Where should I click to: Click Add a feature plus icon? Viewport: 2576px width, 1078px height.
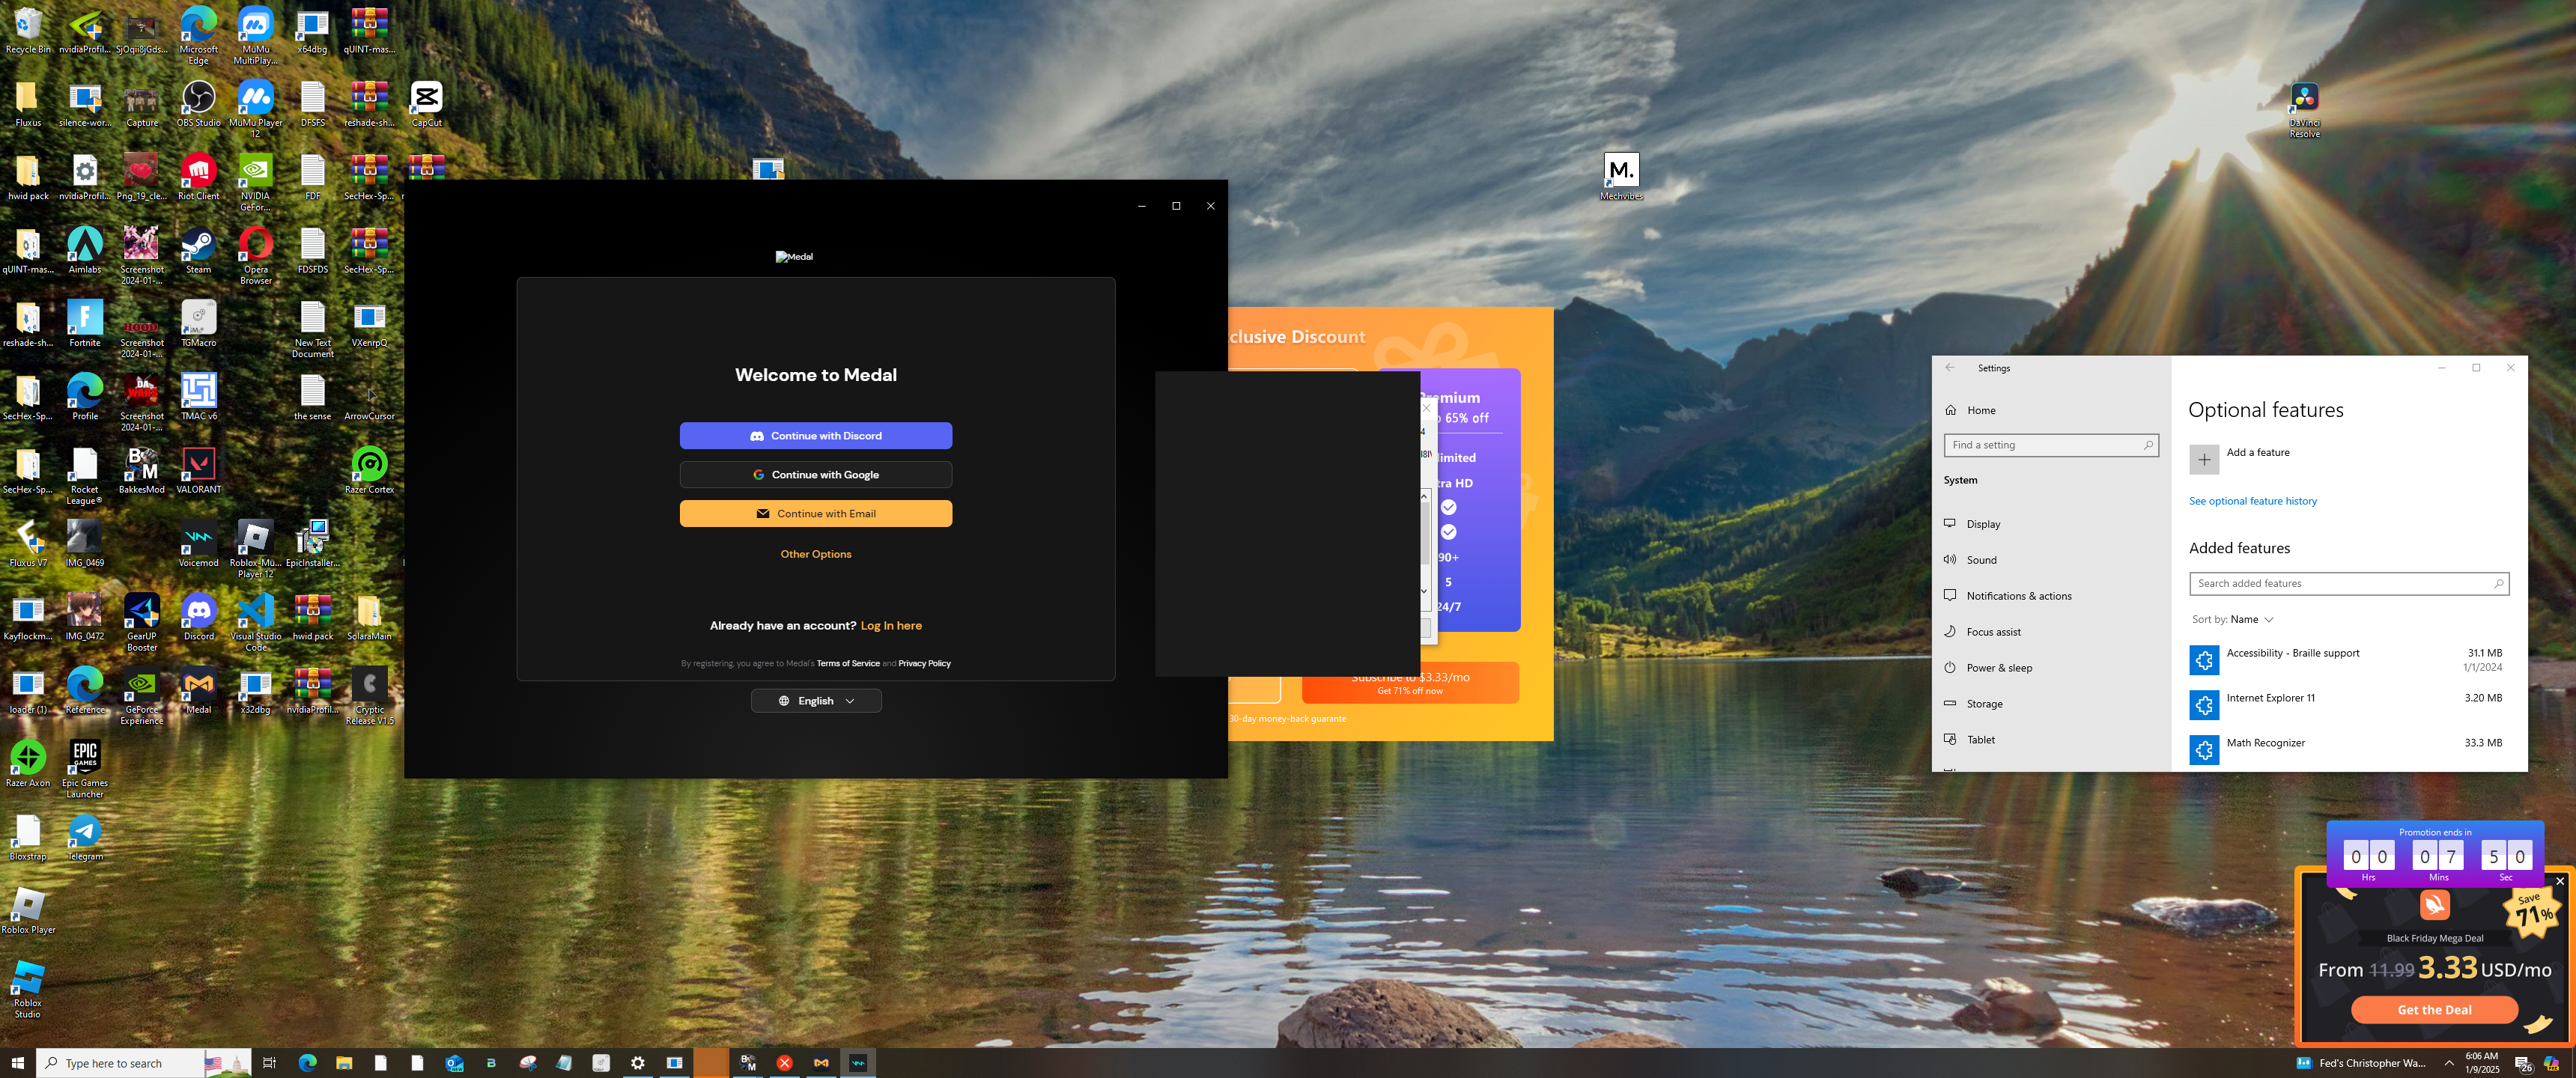tap(2204, 459)
